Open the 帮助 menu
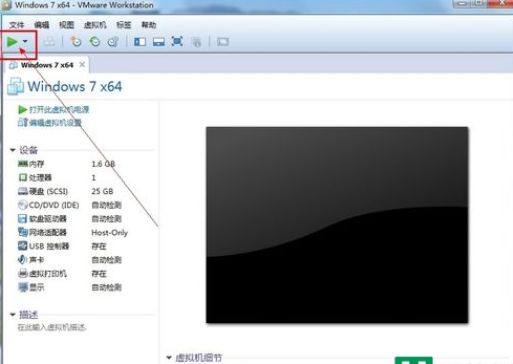 (x=148, y=25)
